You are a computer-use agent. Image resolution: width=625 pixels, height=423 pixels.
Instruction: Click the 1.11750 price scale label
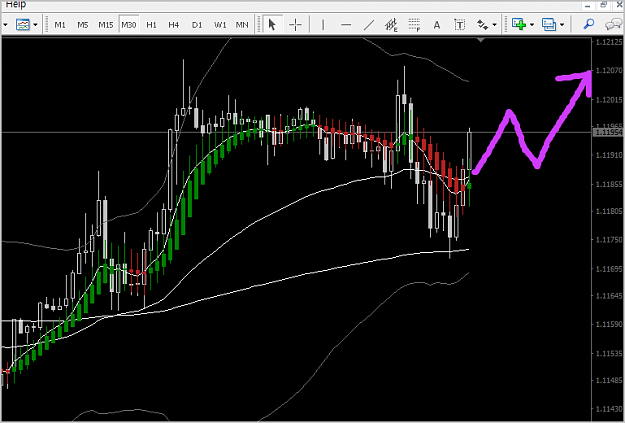click(x=609, y=240)
